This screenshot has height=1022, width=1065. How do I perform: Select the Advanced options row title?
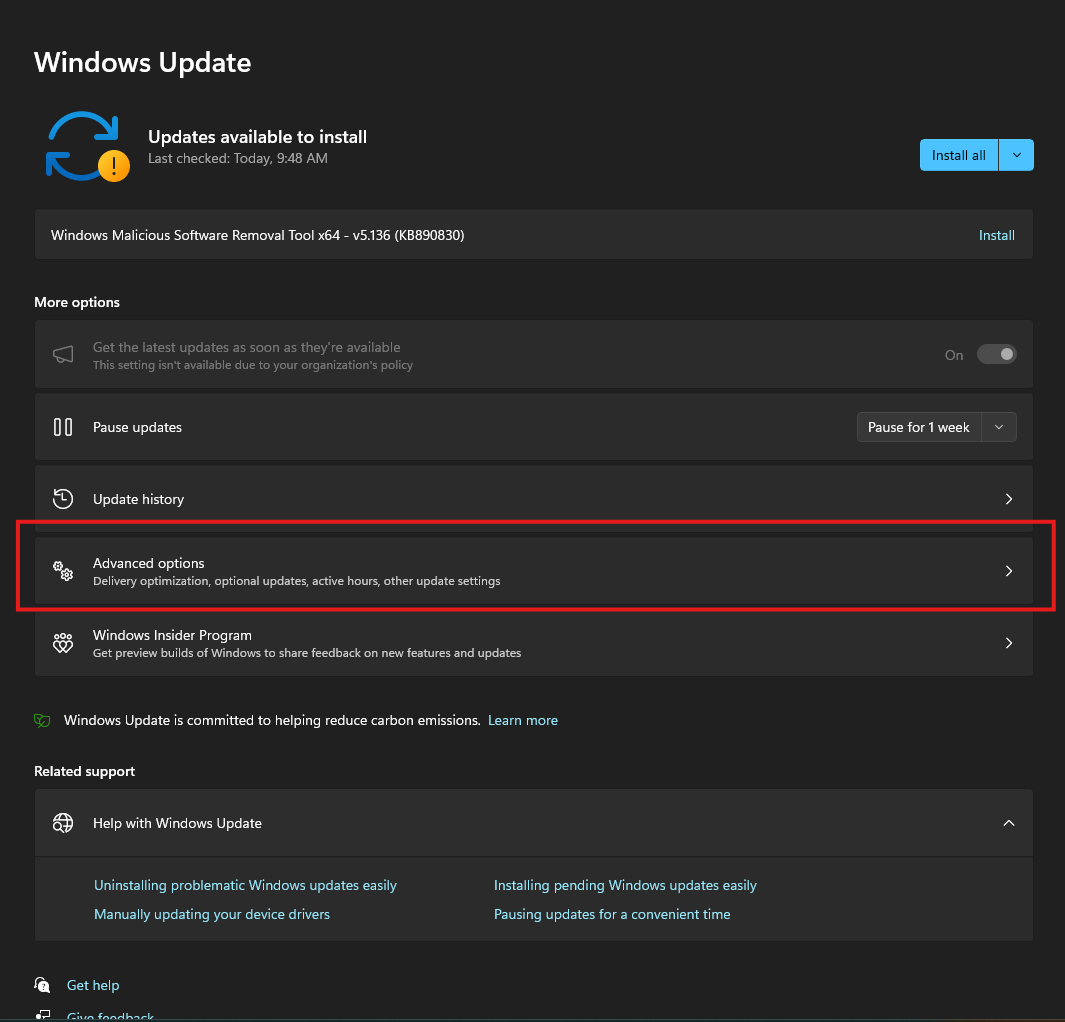[x=149, y=563]
